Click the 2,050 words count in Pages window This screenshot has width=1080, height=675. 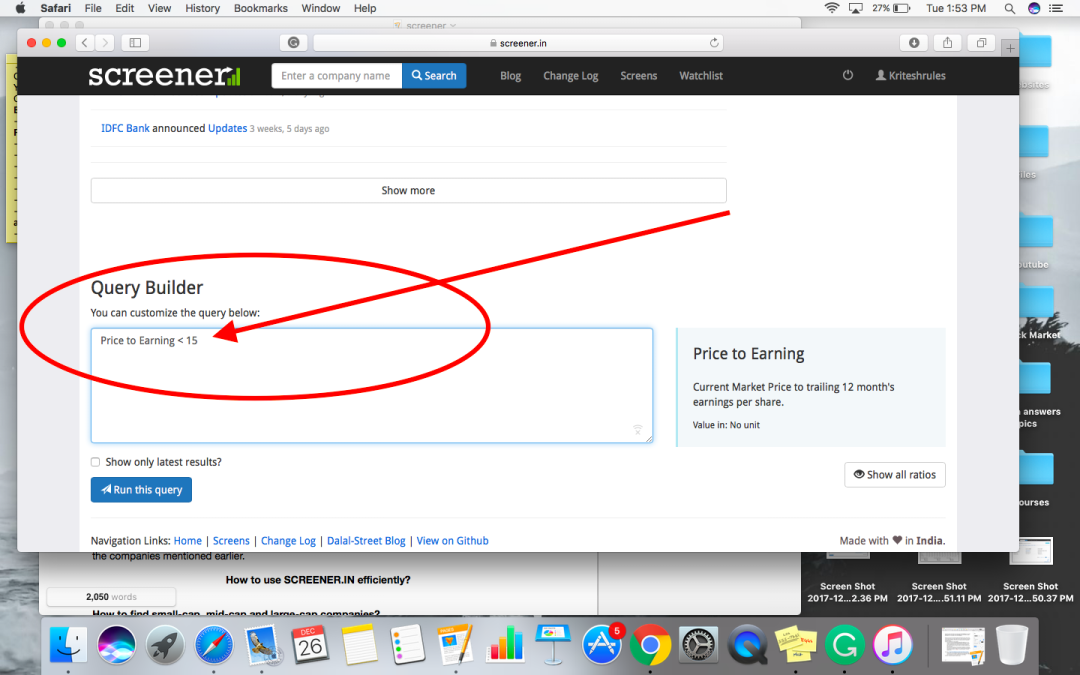tap(111, 596)
